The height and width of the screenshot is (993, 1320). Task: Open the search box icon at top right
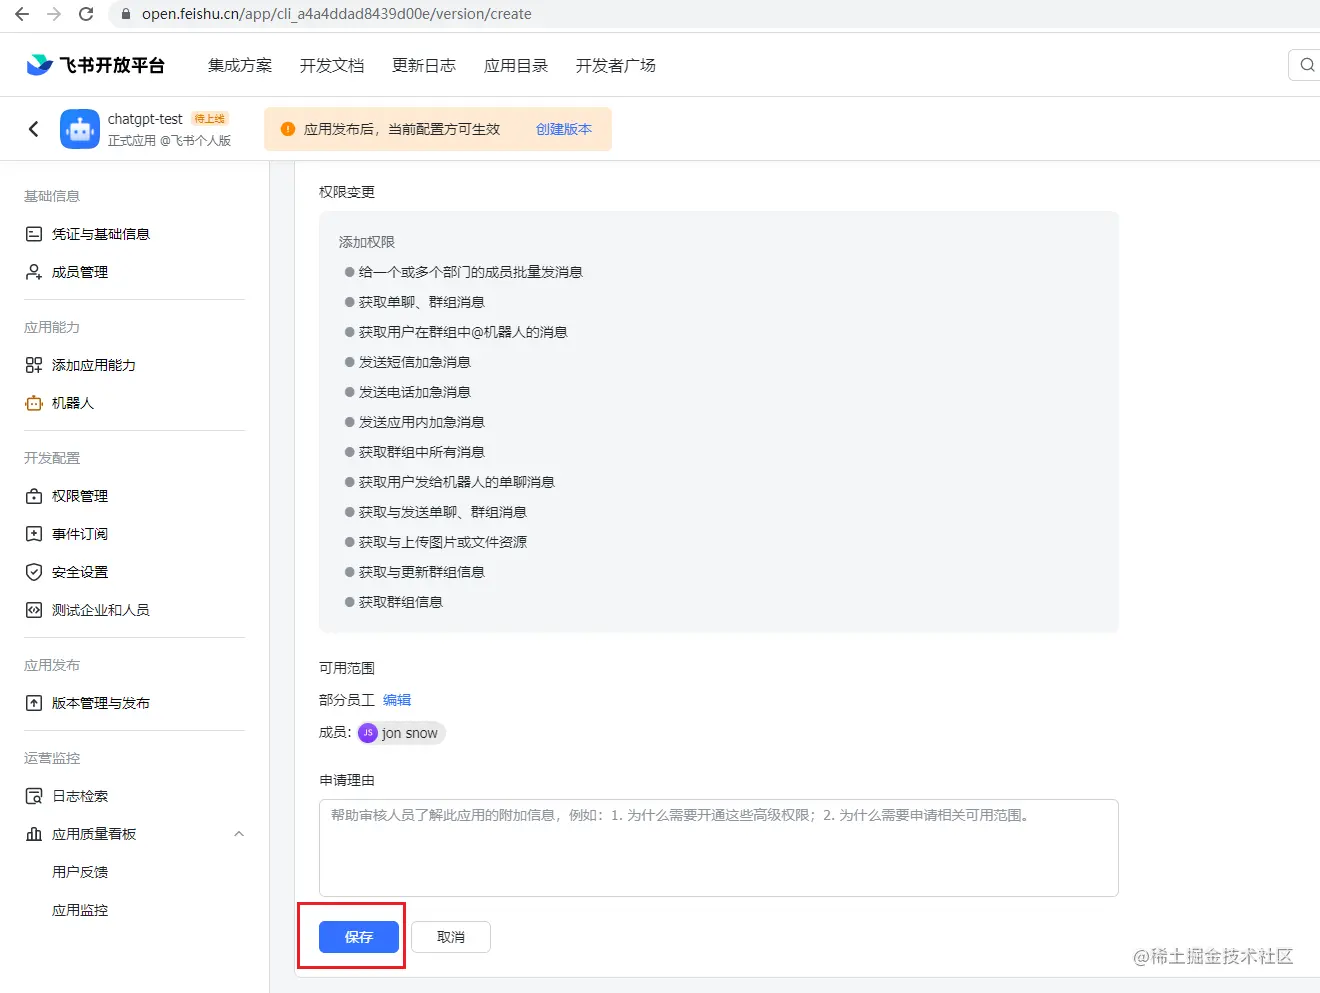click(1307, 65)
